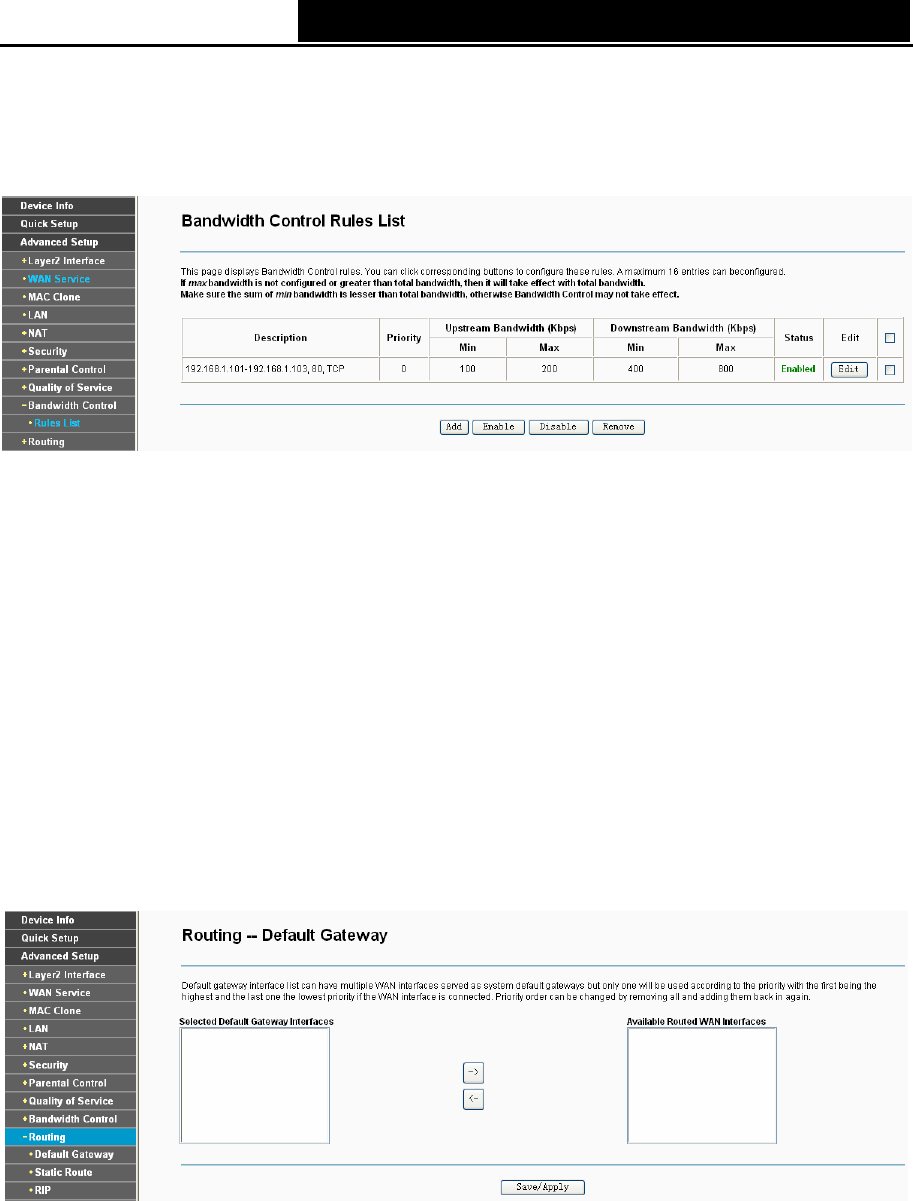Tick the select-all checkbox in table header
The width and height of the screenshot is (913, 1201).
889,338
